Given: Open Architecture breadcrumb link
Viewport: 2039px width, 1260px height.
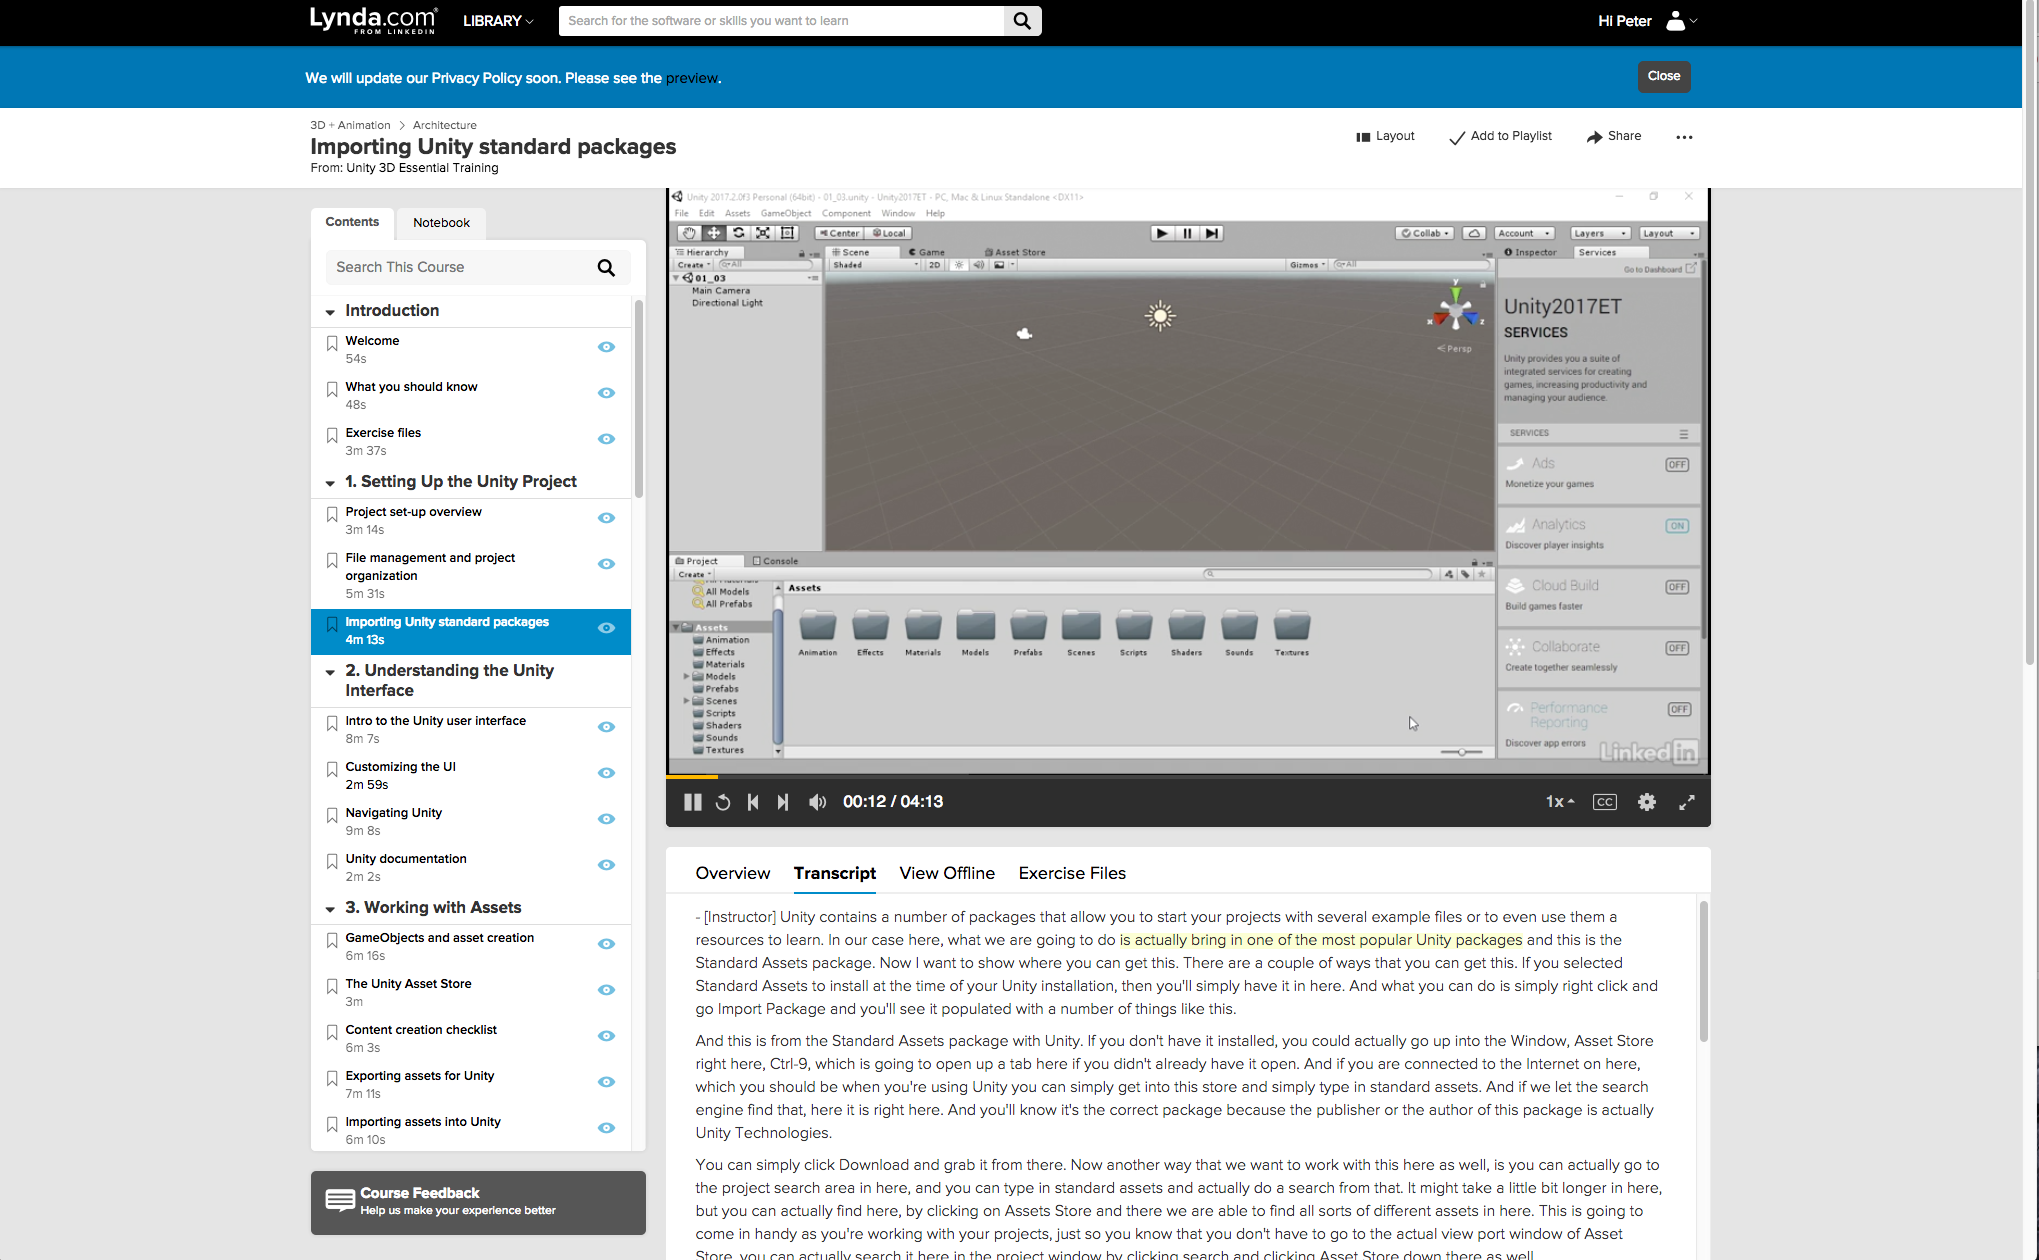Looking at the screenshot, I should (444, 125).
